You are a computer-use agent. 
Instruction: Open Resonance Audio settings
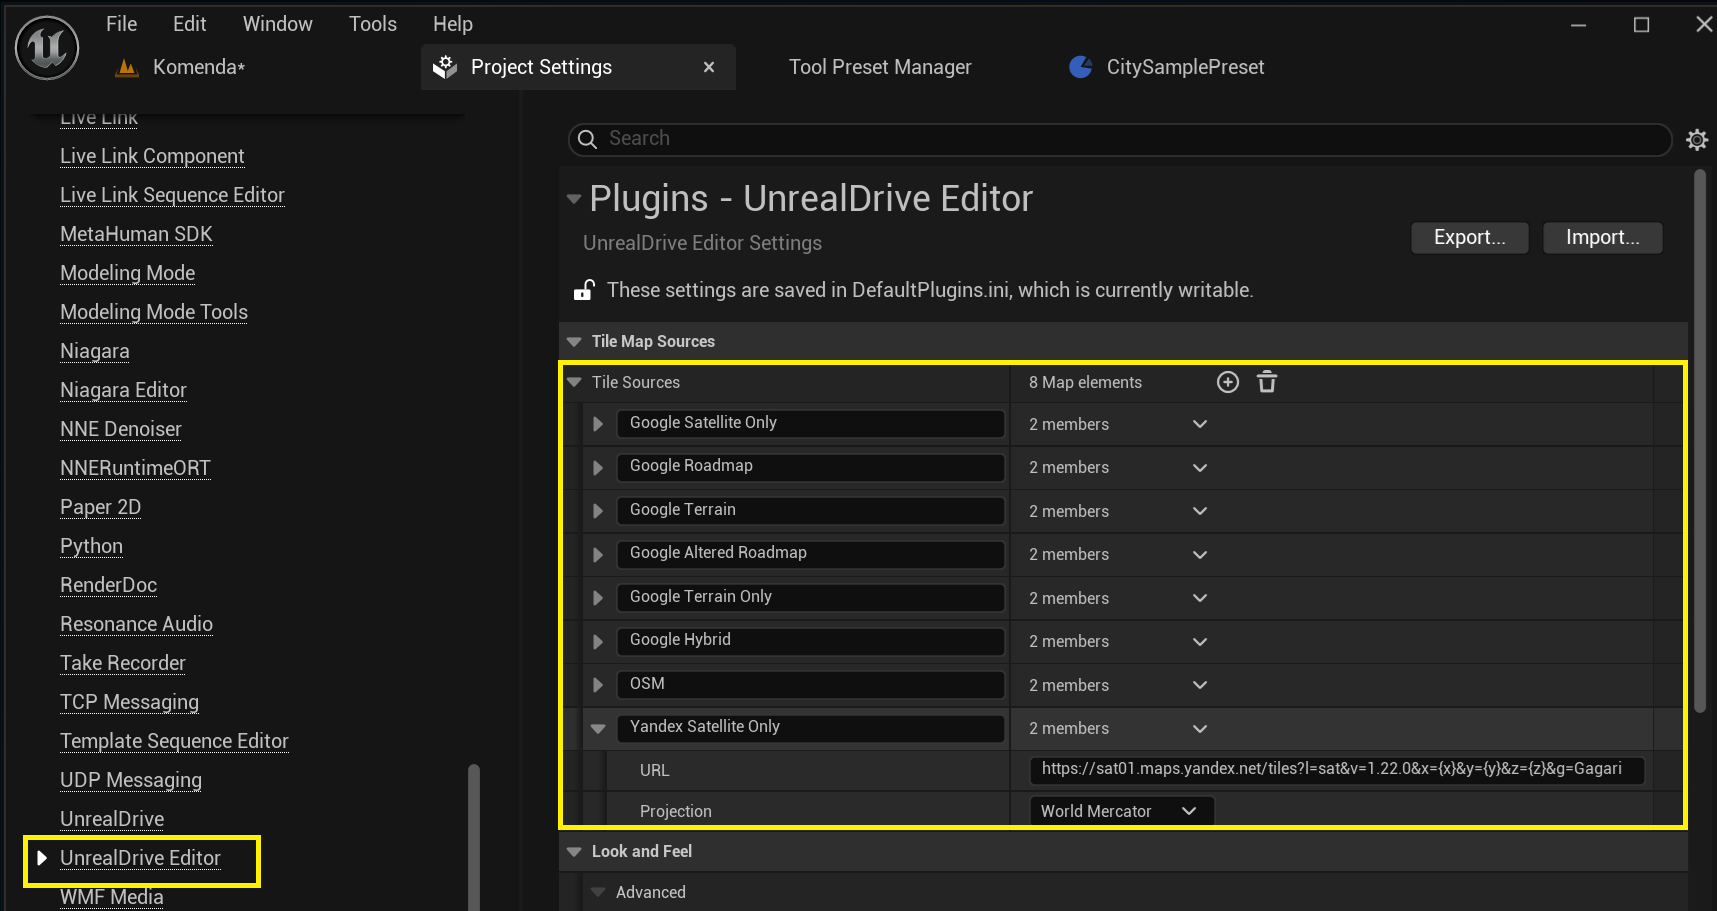pos(136,624)
